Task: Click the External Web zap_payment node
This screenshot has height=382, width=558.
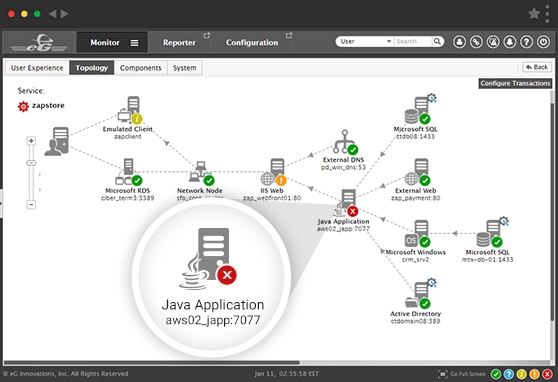Action: [x=417, y=172]
